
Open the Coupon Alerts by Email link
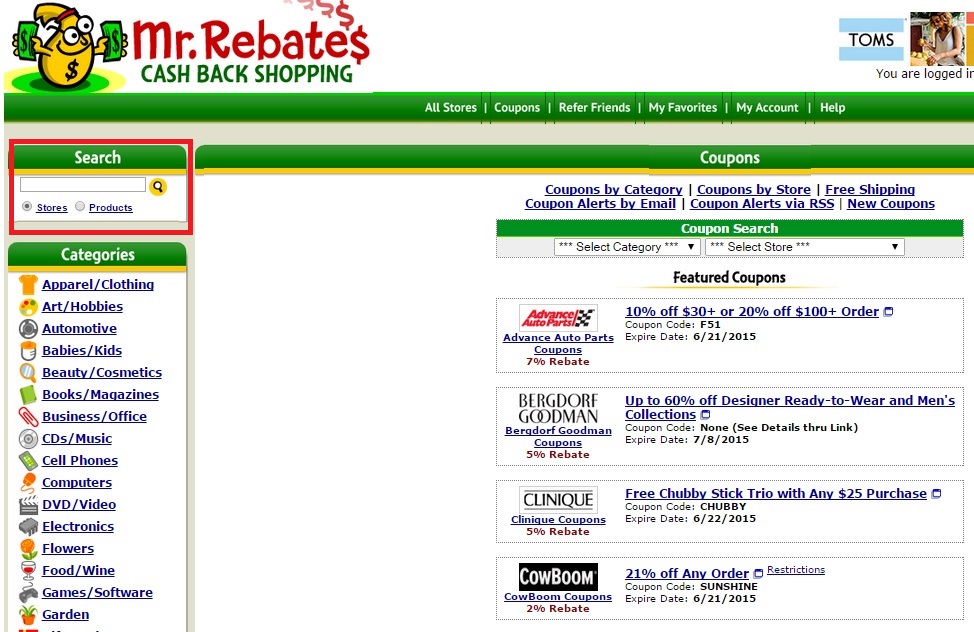pos(600,204)
